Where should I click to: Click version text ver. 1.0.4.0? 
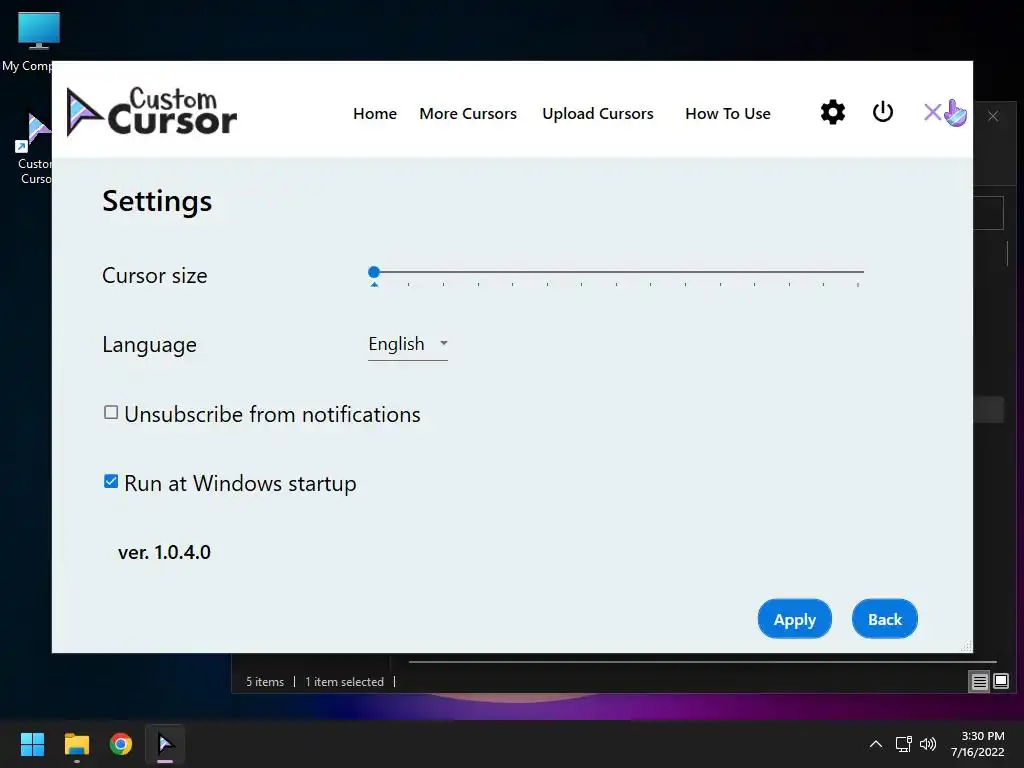coord(164,552)
